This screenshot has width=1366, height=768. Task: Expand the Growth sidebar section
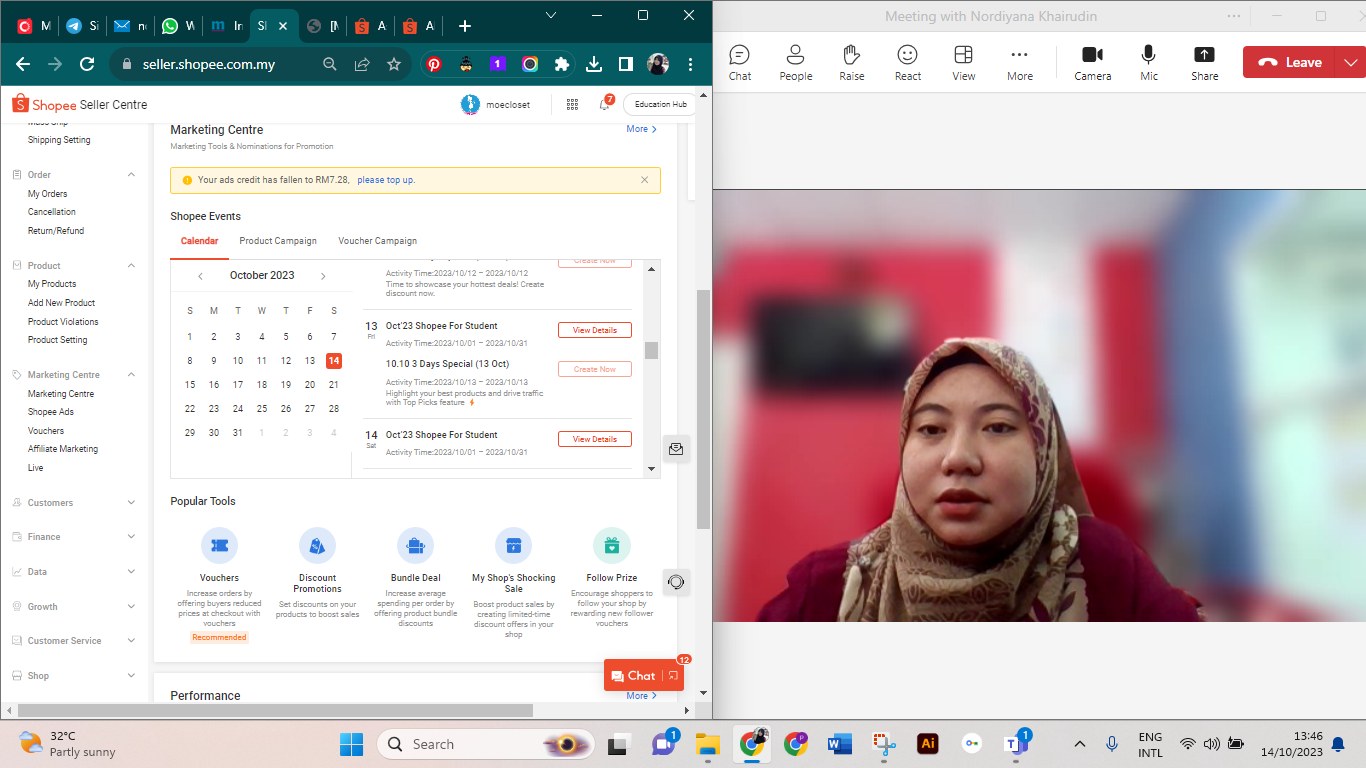tap(131, 607)
